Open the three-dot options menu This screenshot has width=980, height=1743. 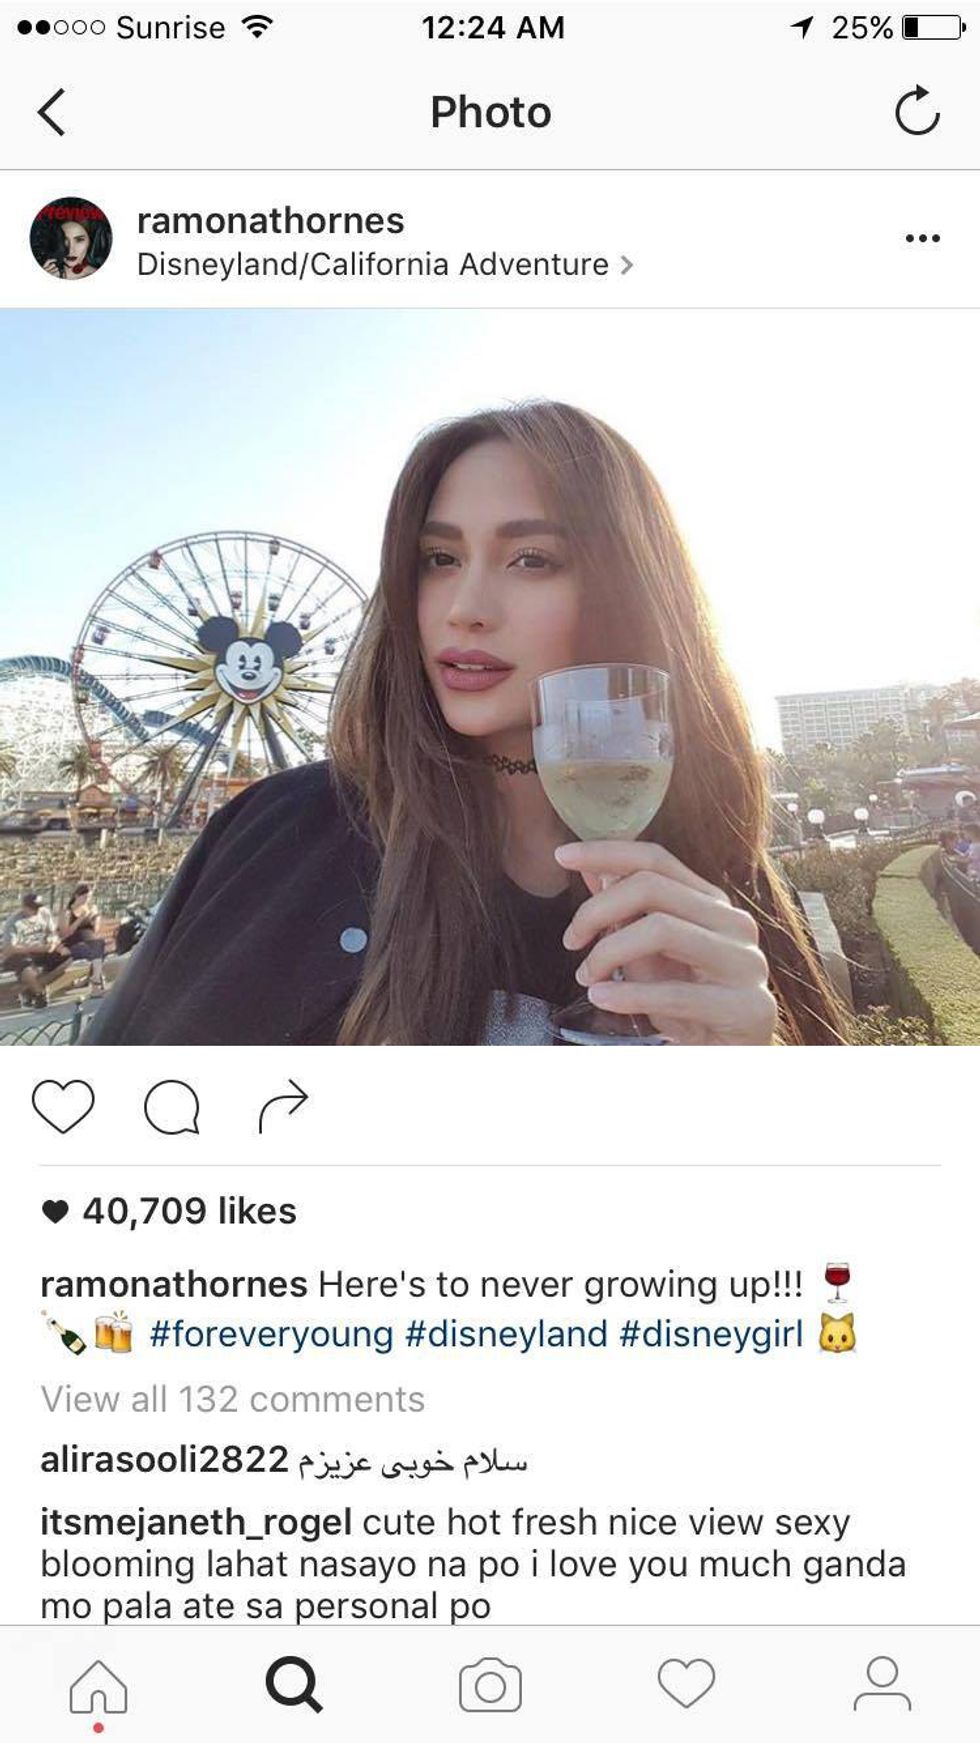click(922, 238)
